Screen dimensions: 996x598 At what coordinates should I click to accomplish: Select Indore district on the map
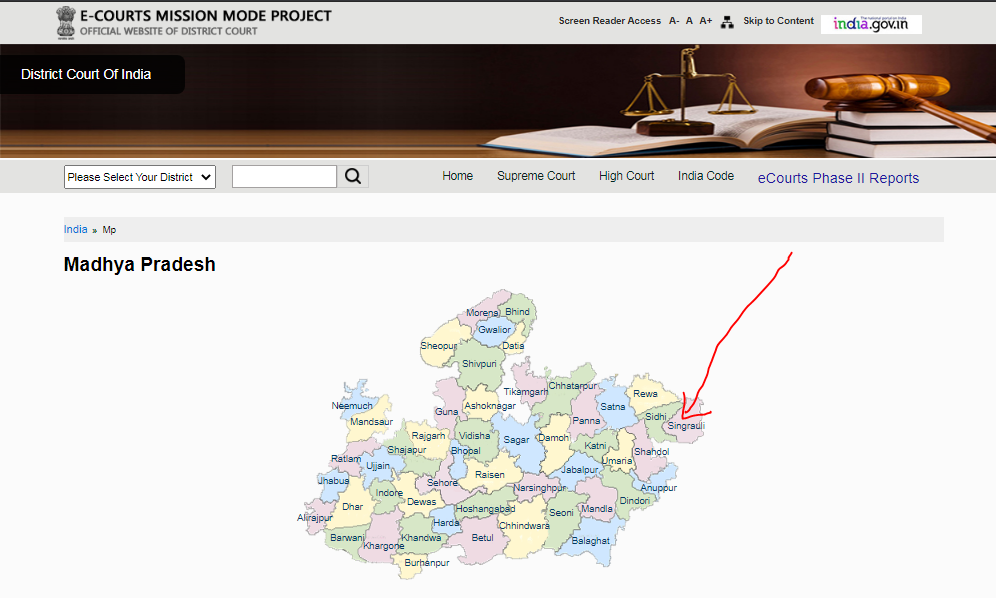[389, 492]
